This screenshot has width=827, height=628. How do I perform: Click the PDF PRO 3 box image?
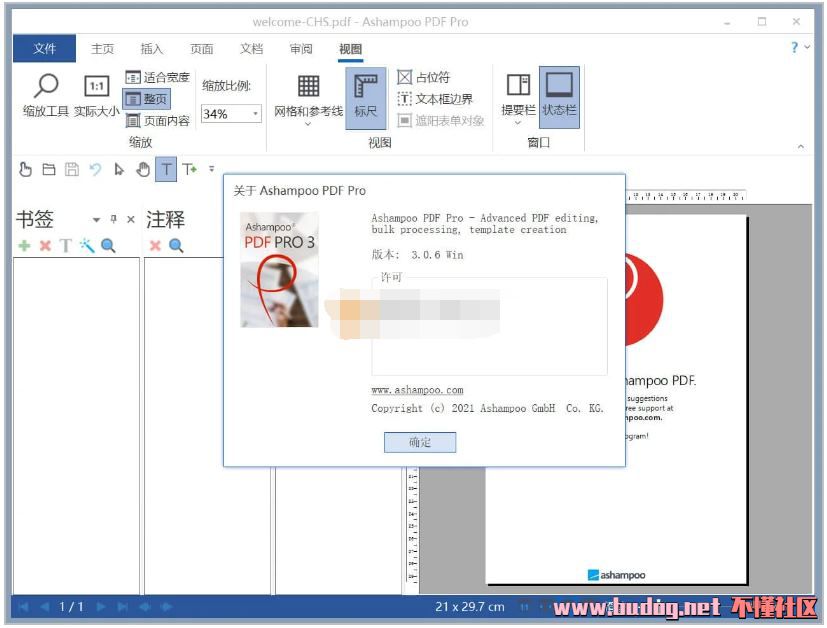click(x=280, y=269)
